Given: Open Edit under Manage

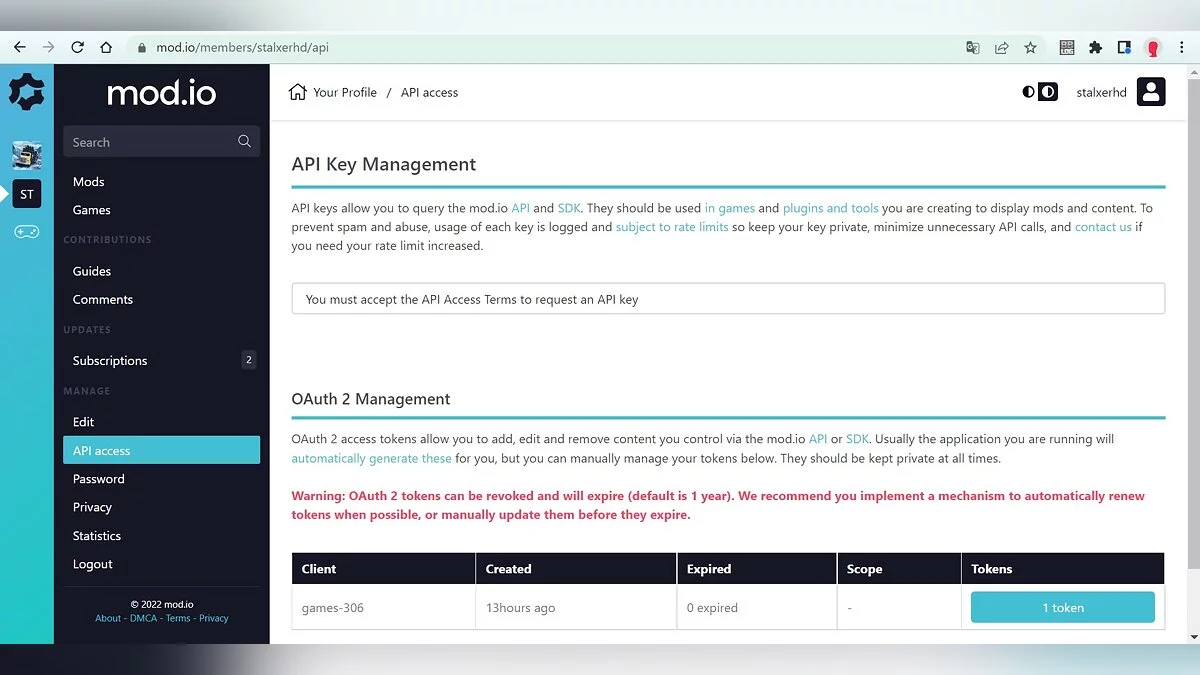Looking at the screenshot, I should pyautogui.click(x=83, y=422).
